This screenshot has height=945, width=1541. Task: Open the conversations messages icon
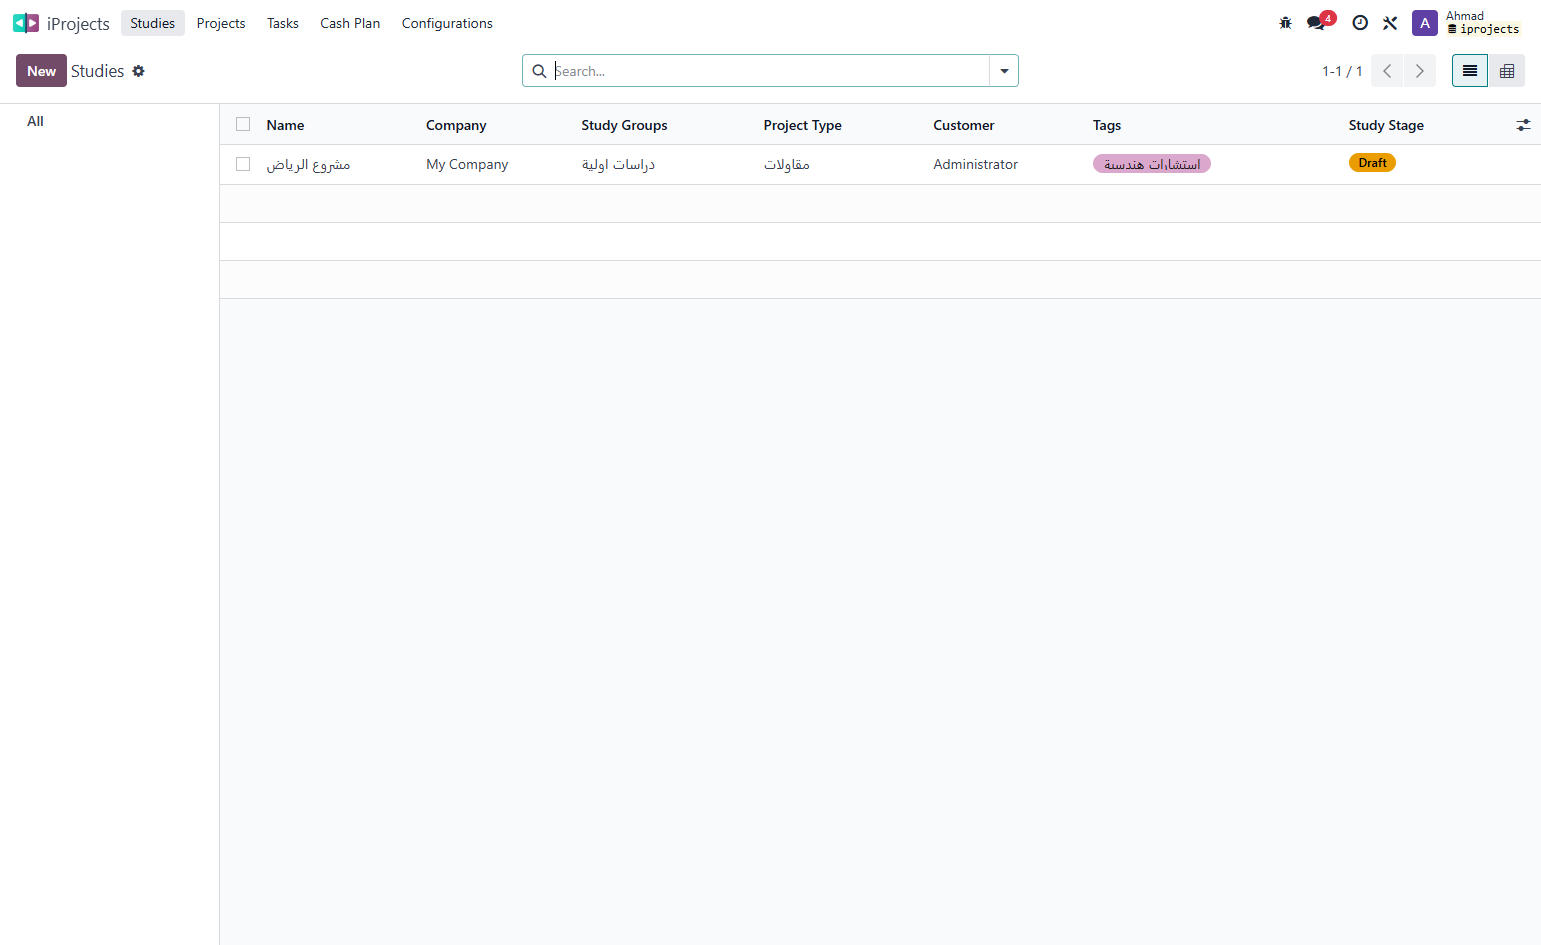[x=1316, y=23]
